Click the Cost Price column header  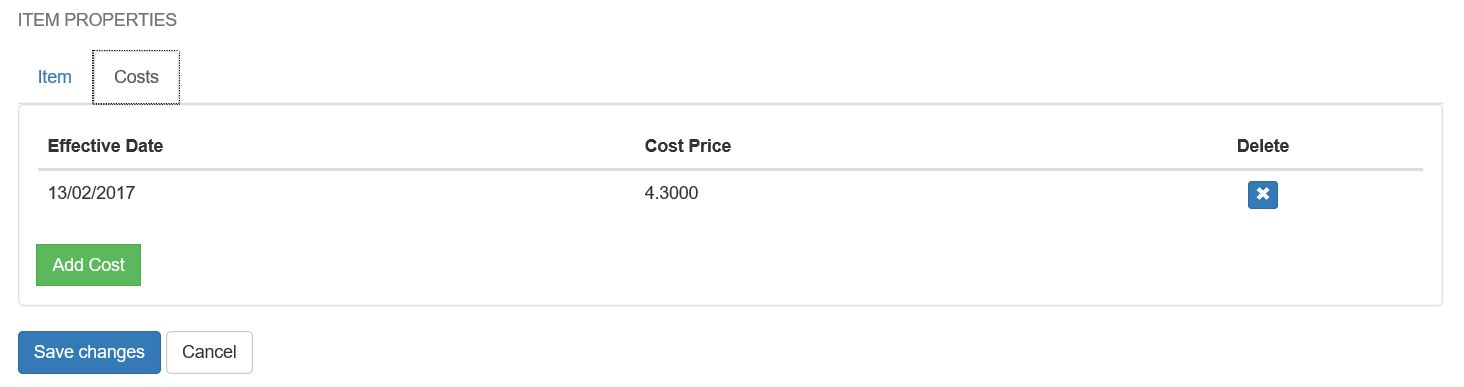[x=688, y=146]
